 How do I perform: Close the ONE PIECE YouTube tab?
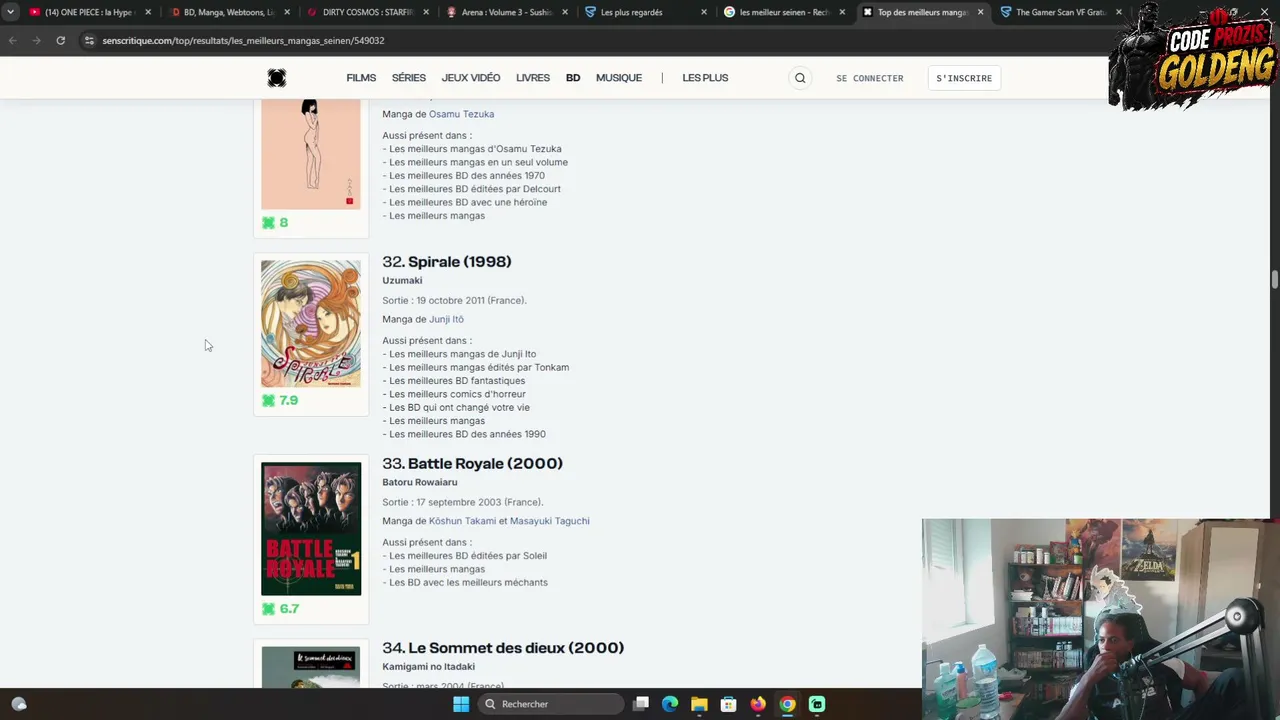click(148, 12)
